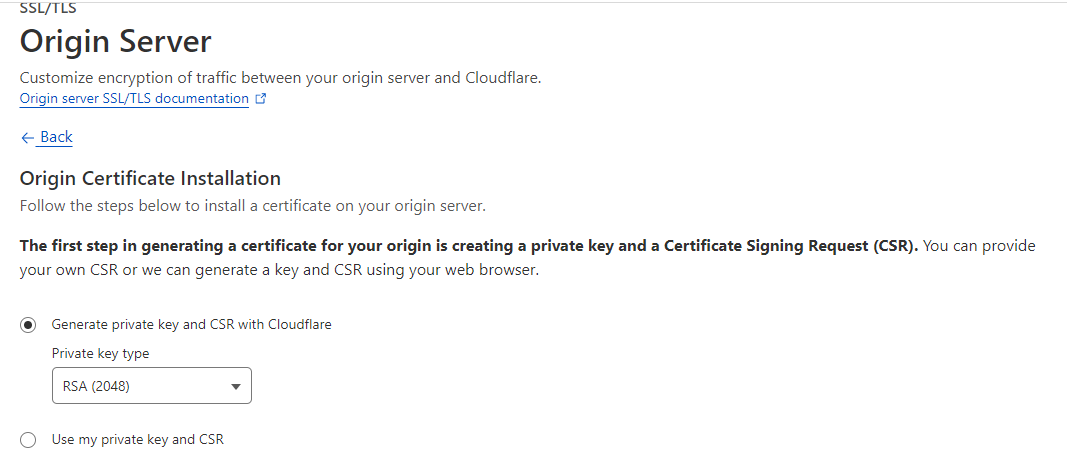Click the "Follow the steps below" instruction text

252,206
